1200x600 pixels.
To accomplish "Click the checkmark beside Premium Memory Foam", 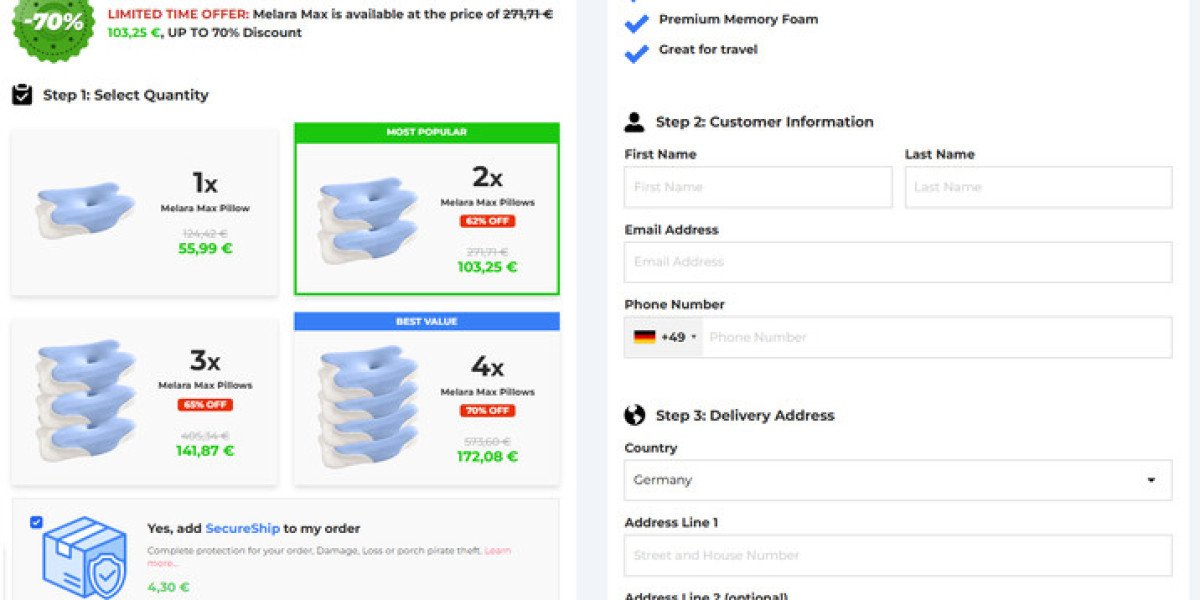I will [x=636, y=23].
